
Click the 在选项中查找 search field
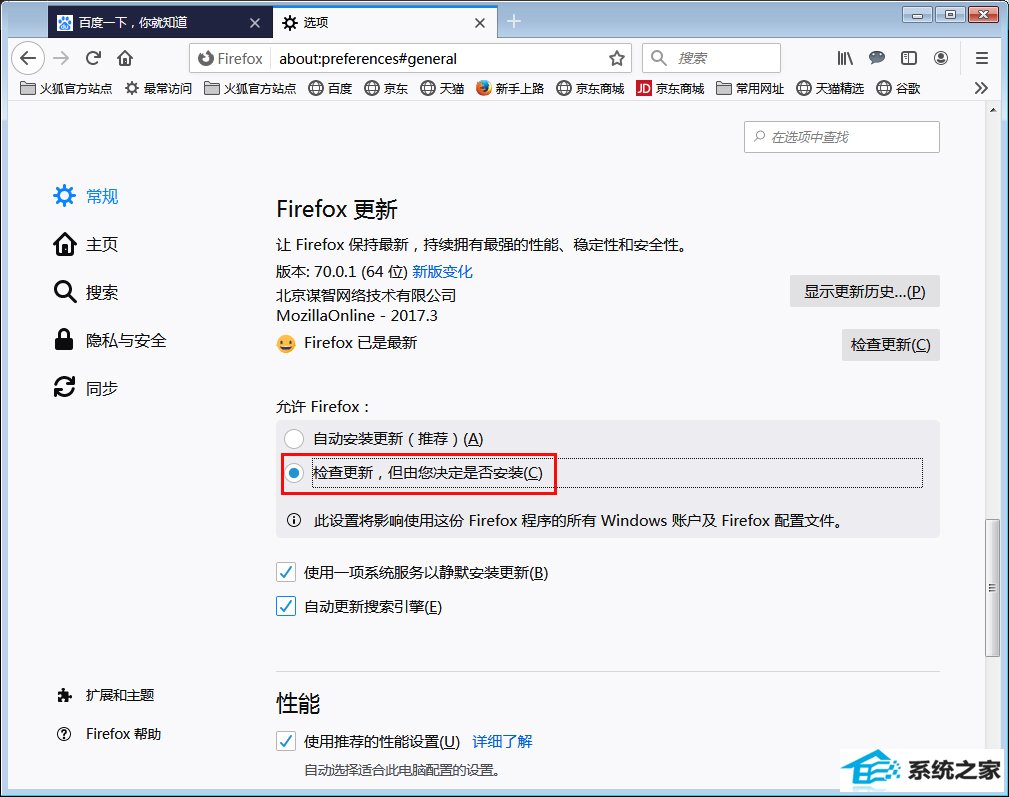tap(842, 137)
